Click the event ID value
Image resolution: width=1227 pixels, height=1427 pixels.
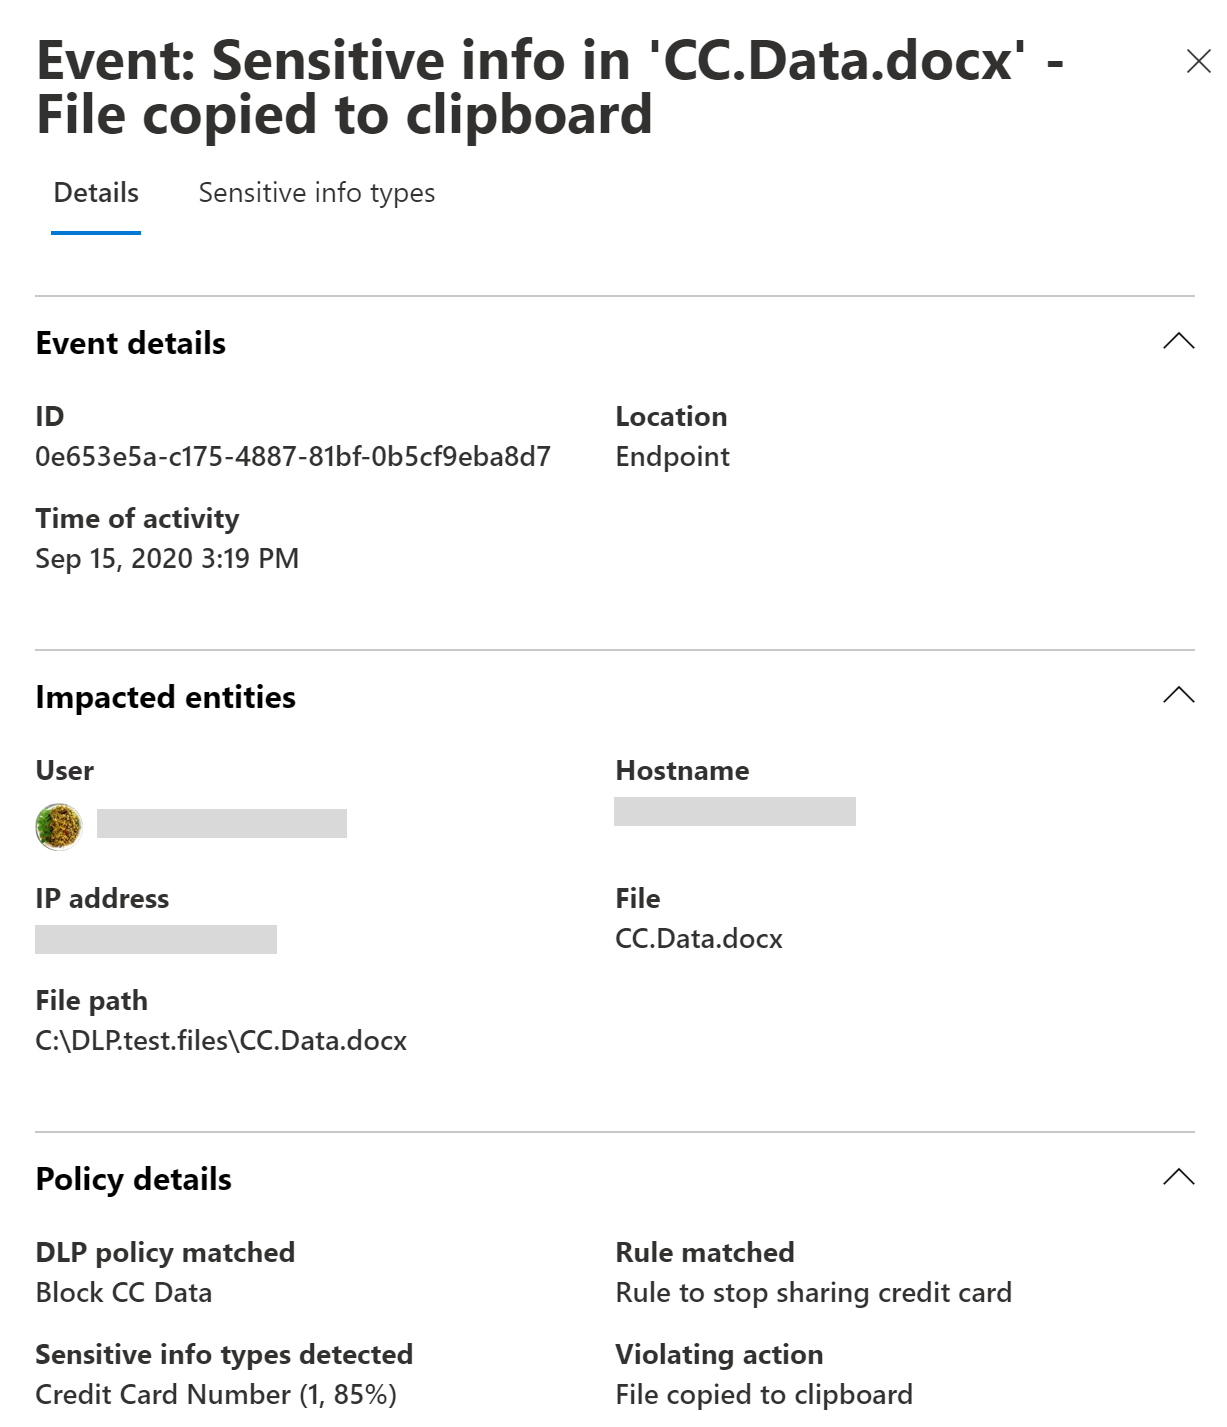click(x=293, y=457)
